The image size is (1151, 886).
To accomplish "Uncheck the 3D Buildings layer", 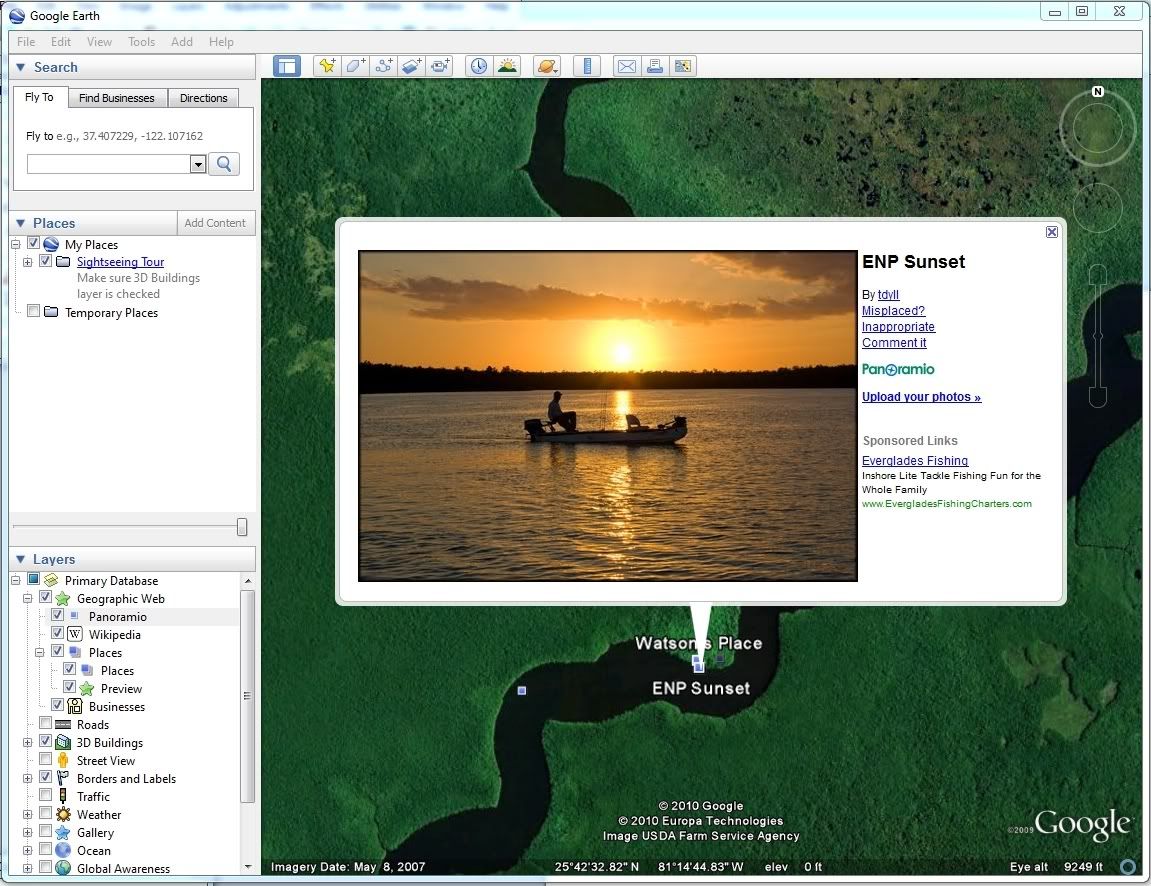I will point(46,741).
